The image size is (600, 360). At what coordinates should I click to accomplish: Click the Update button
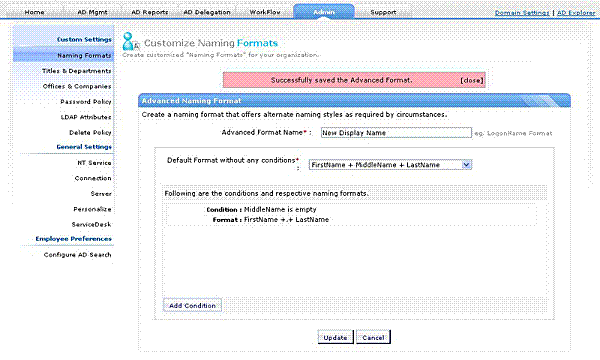pos(335,337)
